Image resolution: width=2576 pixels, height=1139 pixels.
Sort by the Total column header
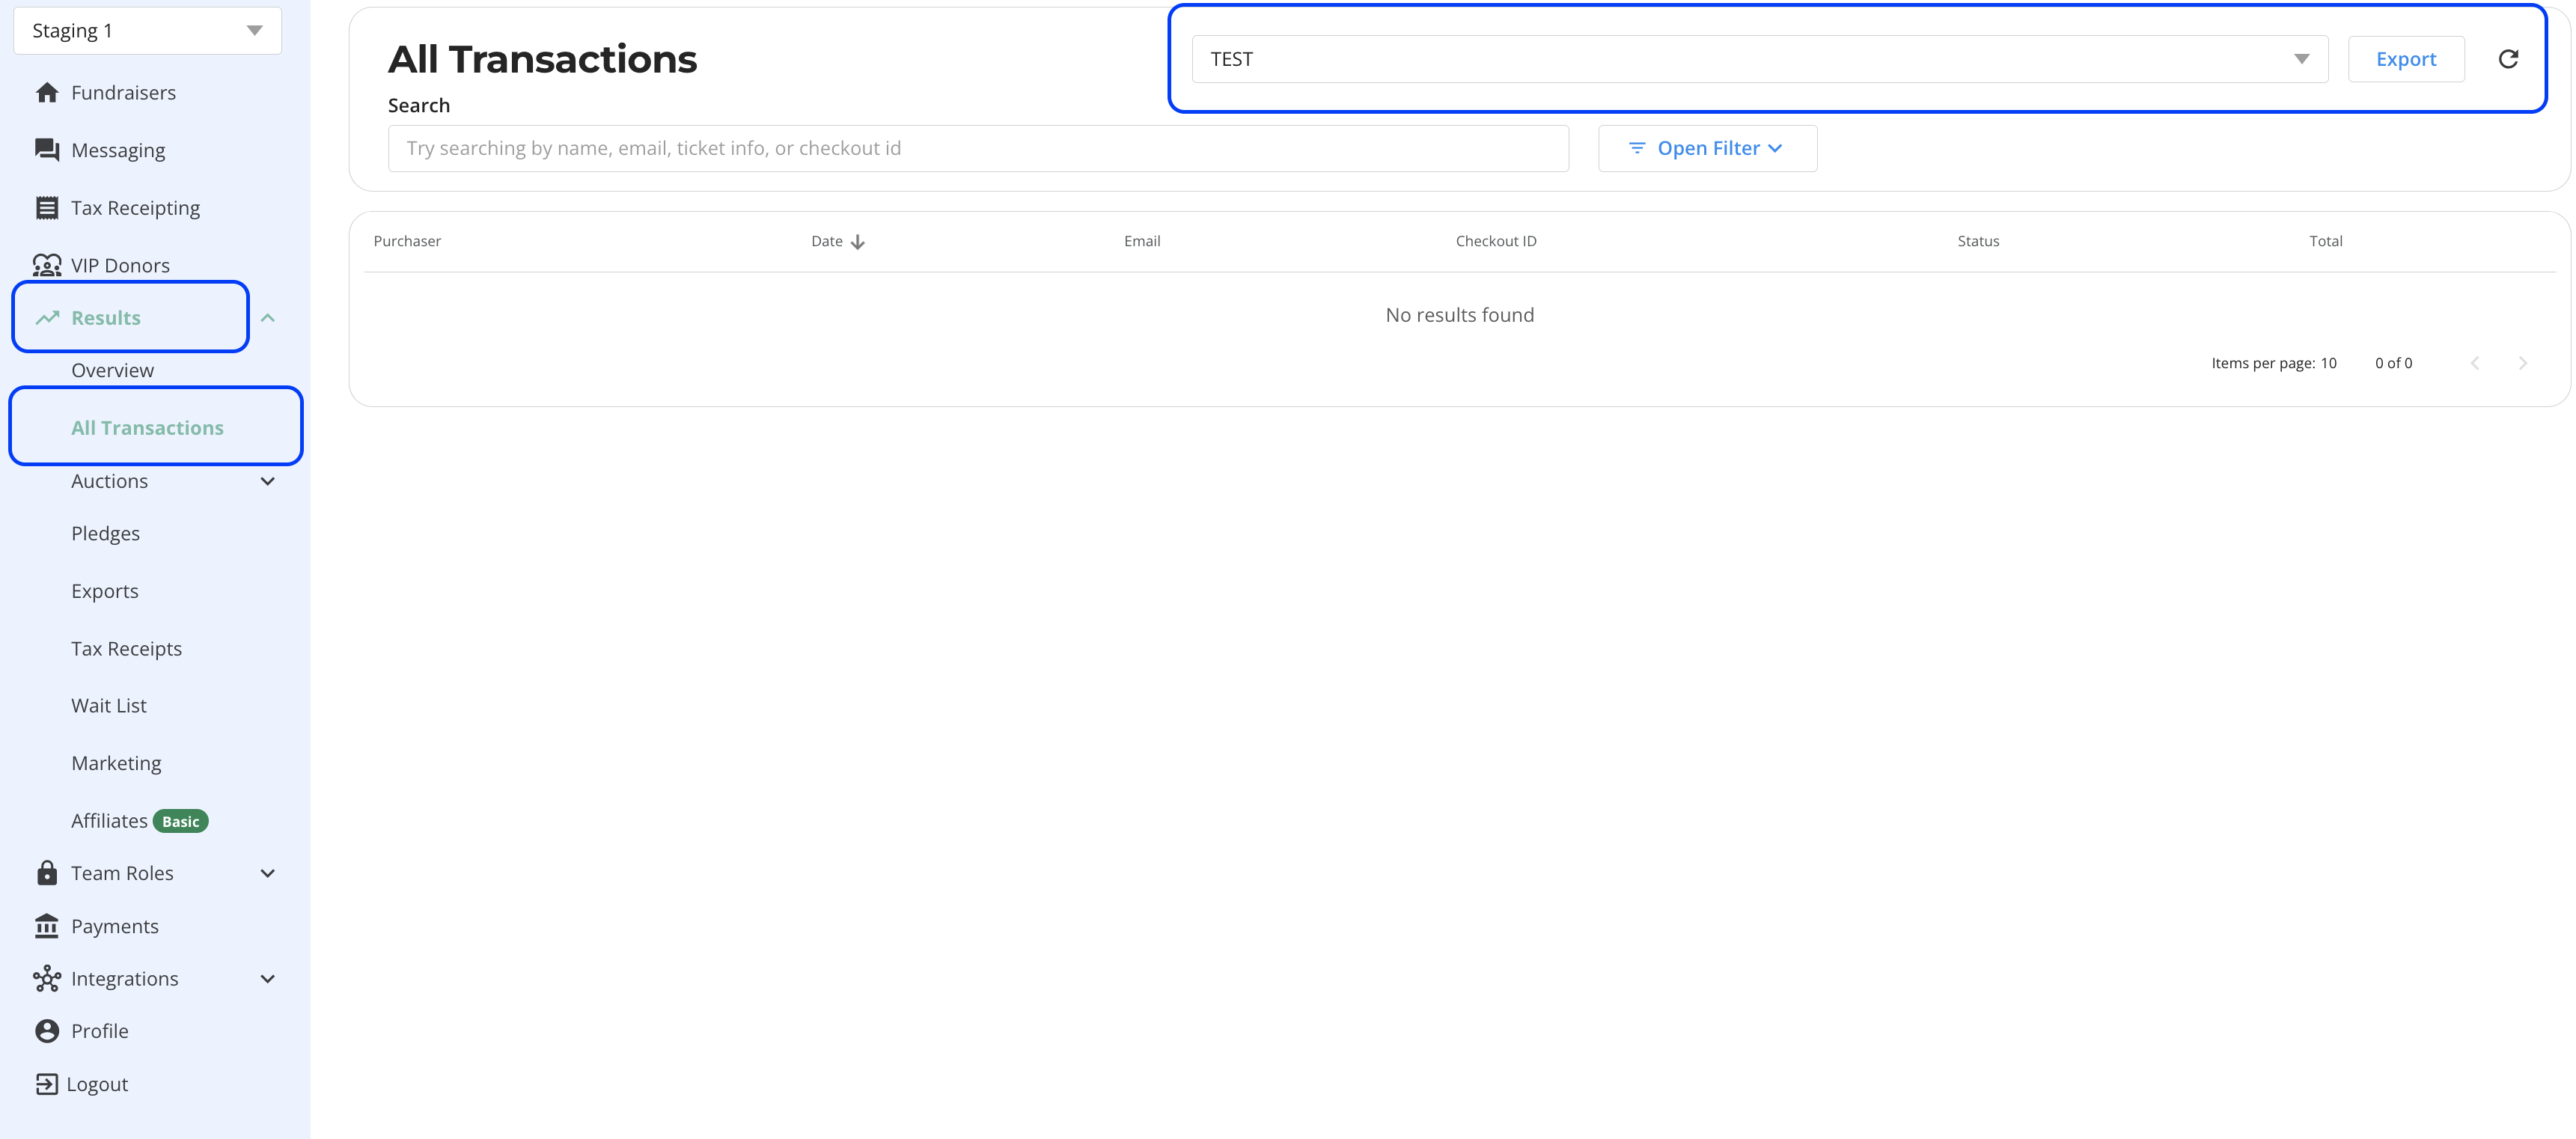point(2326,241)
